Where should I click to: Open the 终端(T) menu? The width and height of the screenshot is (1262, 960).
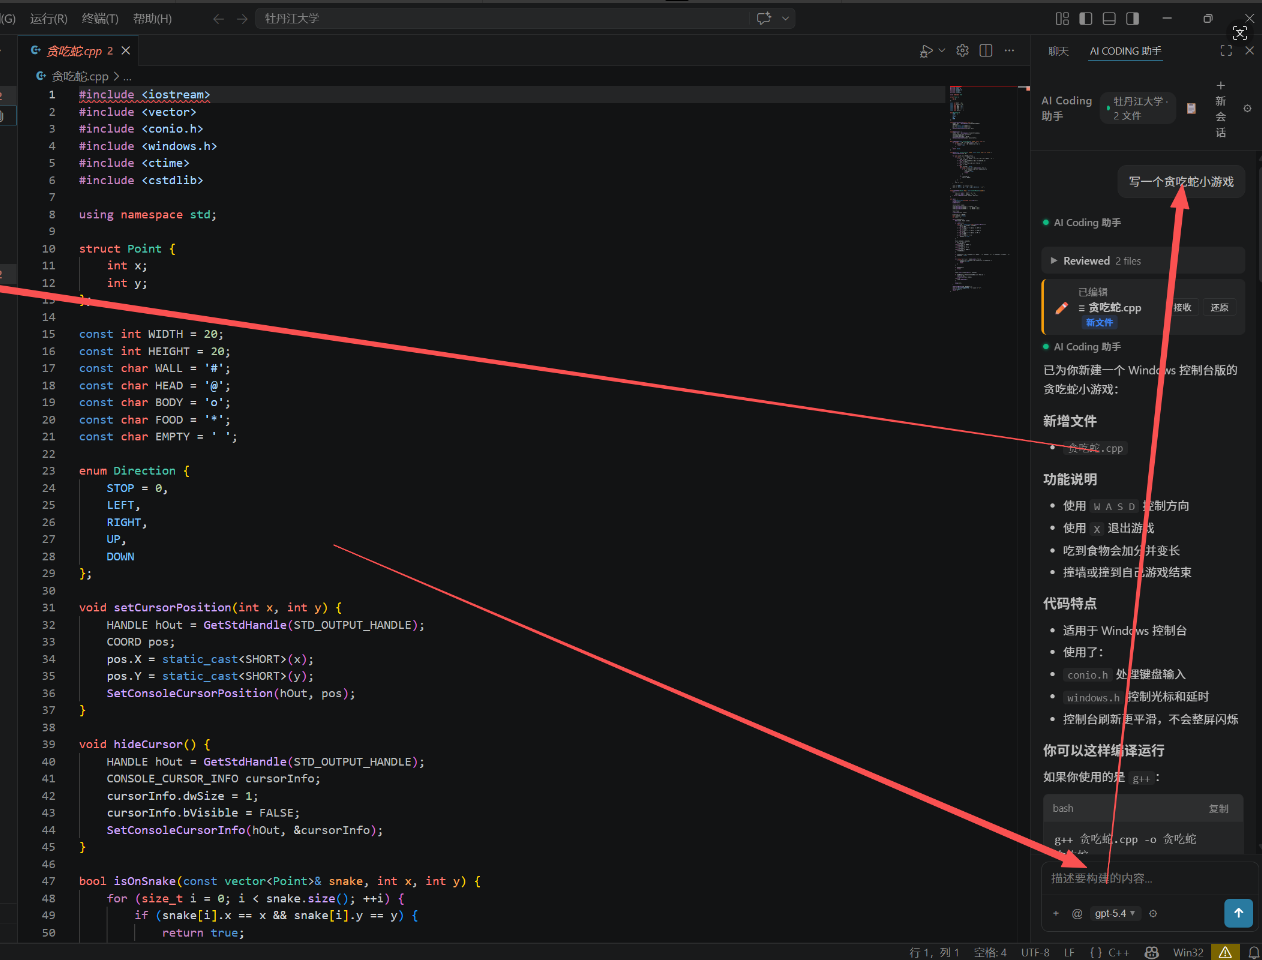100,18
